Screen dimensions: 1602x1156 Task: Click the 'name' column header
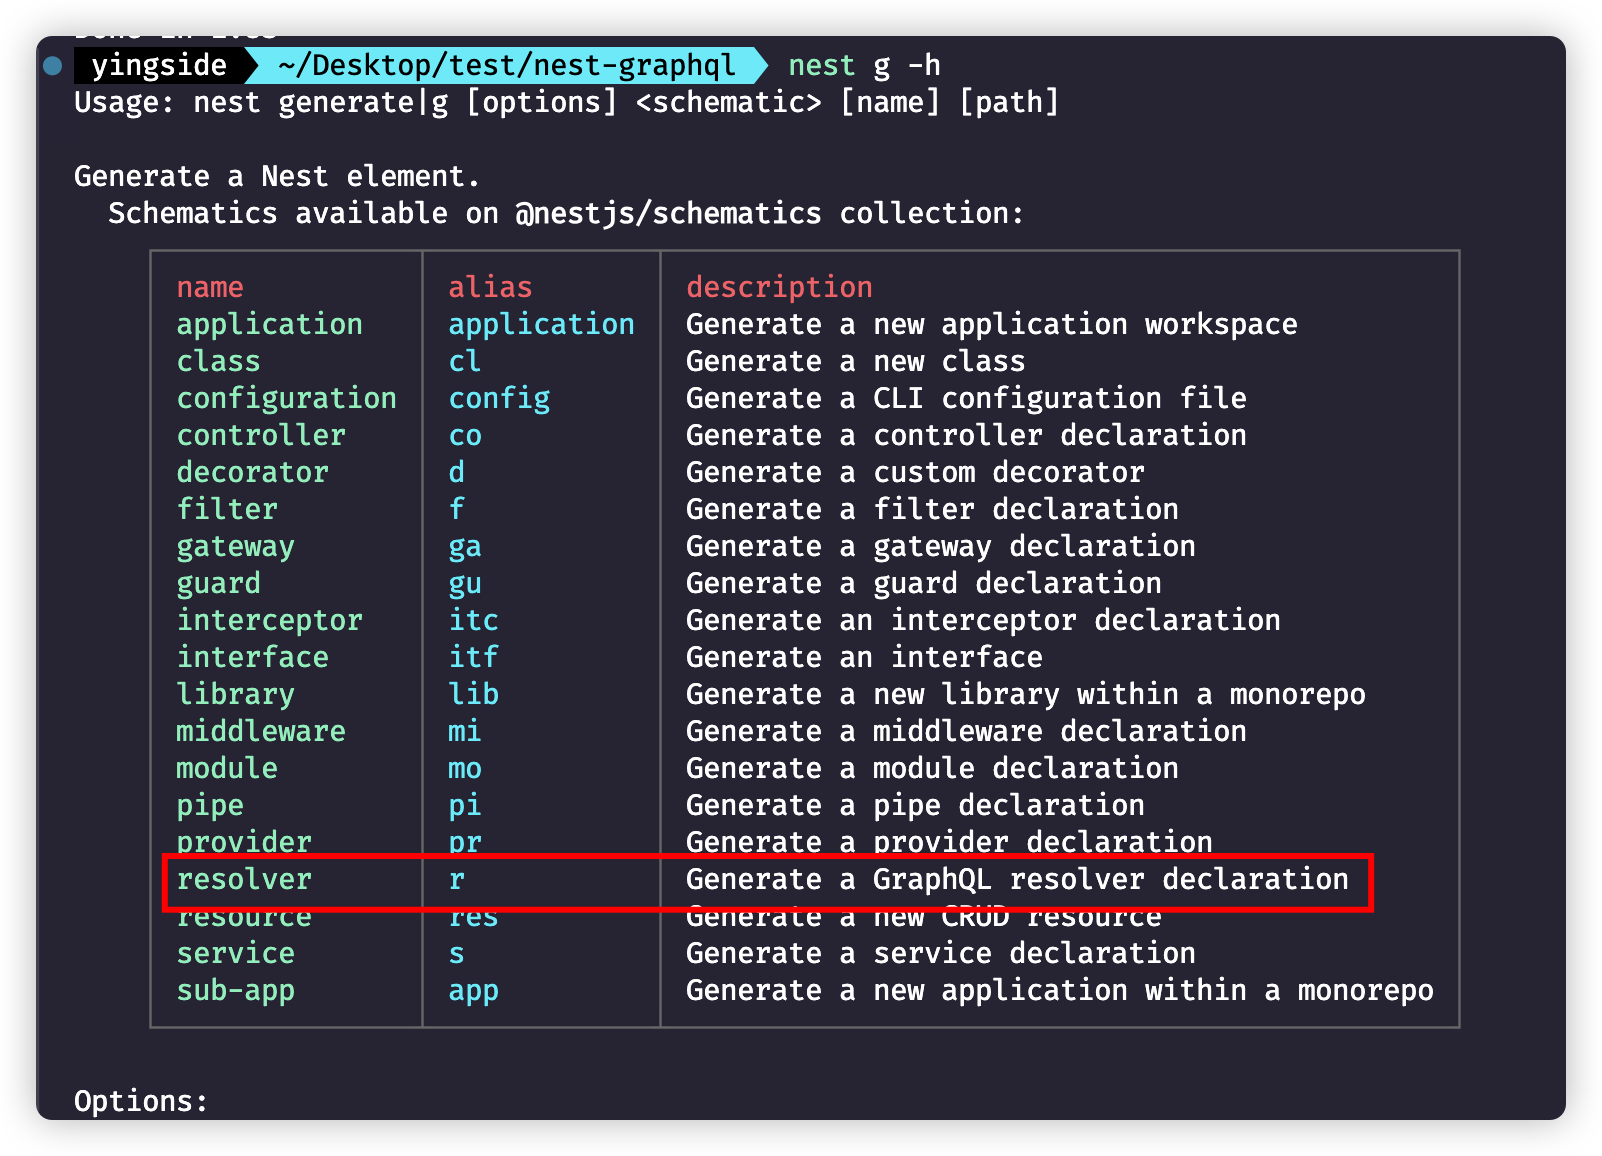210,288
